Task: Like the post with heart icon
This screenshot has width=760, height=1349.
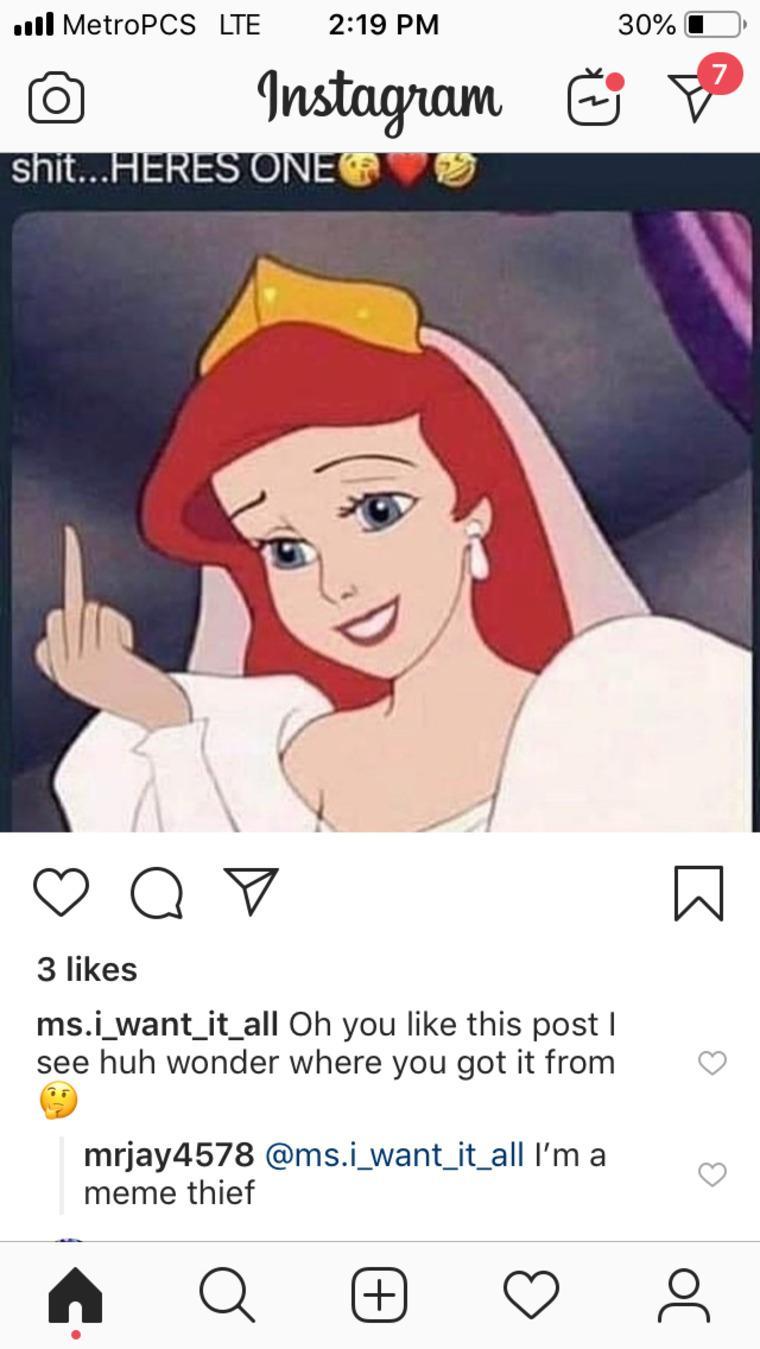Action: coord(61,892)
